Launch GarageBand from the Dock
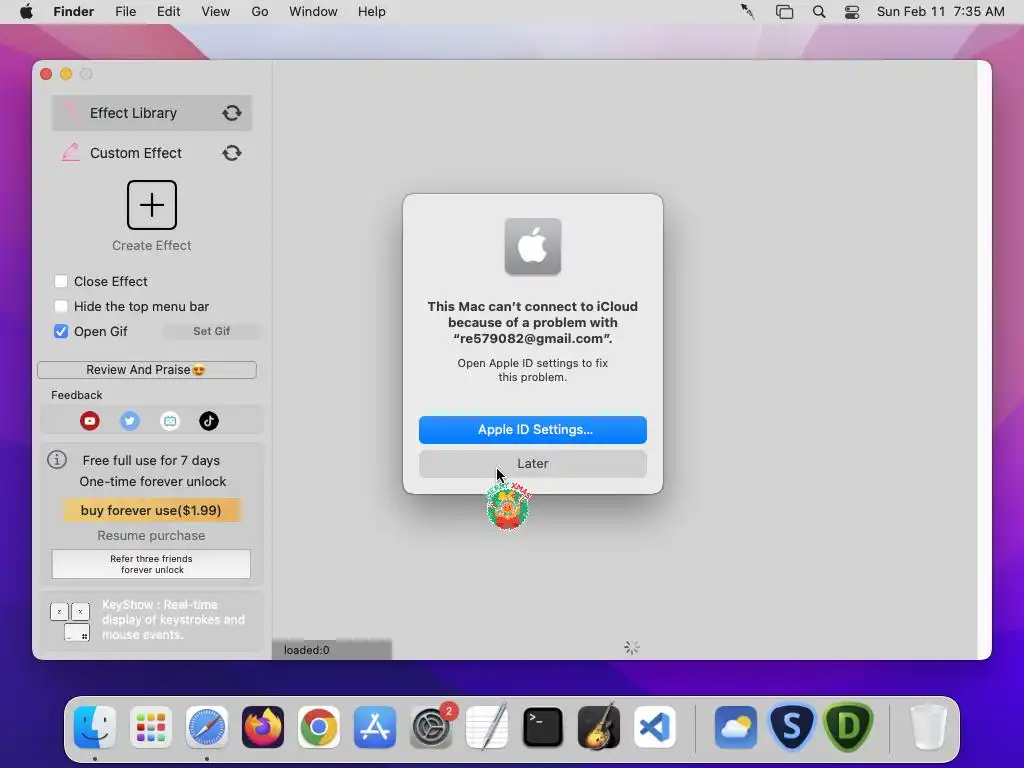The width and height of the screenshot is (1024, 768). coord(599,727)
